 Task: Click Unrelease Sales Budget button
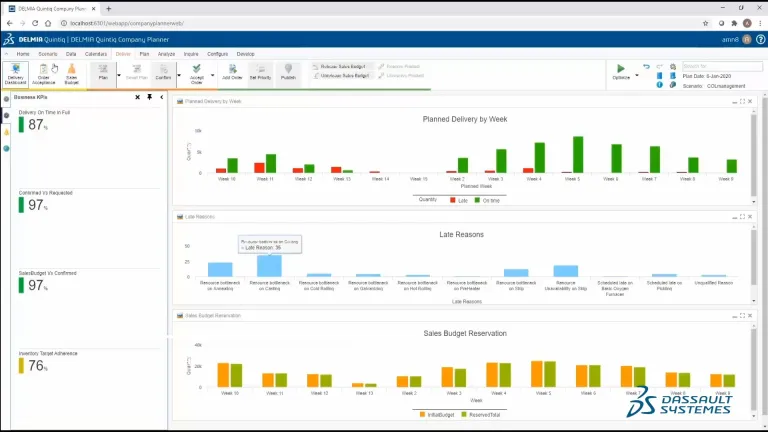click(x=341, y=76)
